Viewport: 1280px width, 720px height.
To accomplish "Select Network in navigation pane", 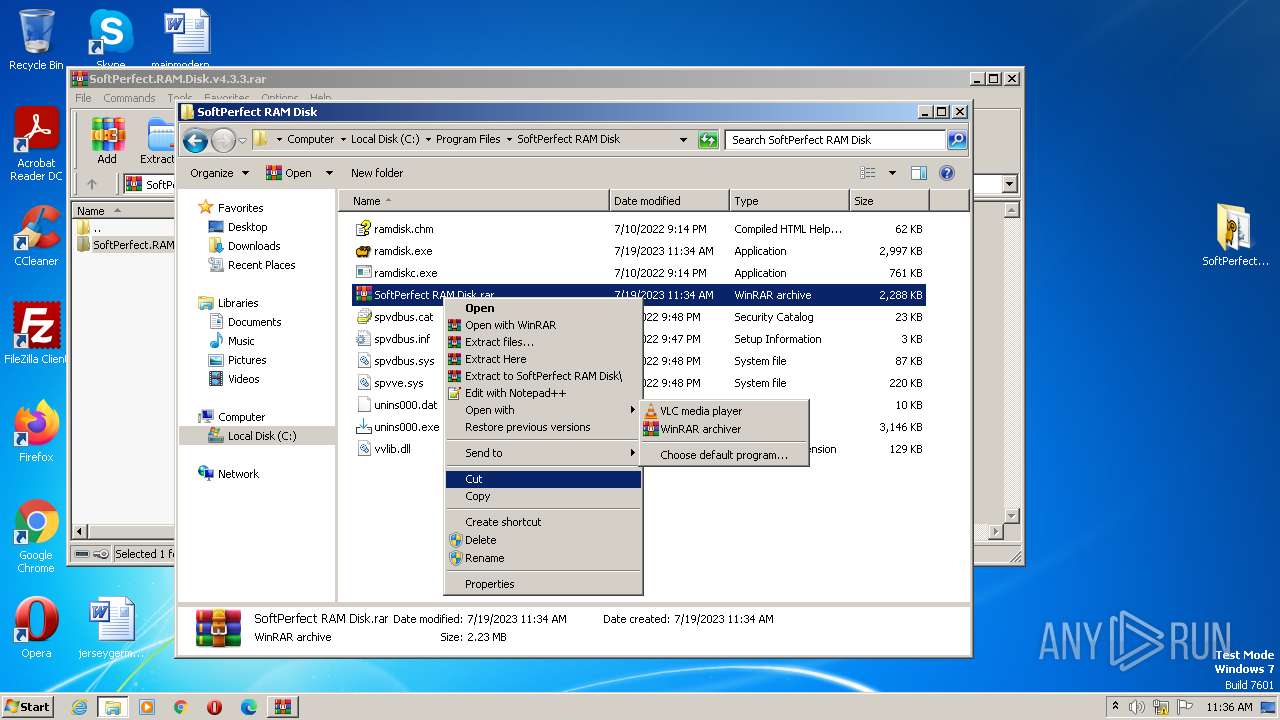I will [238, 474].
